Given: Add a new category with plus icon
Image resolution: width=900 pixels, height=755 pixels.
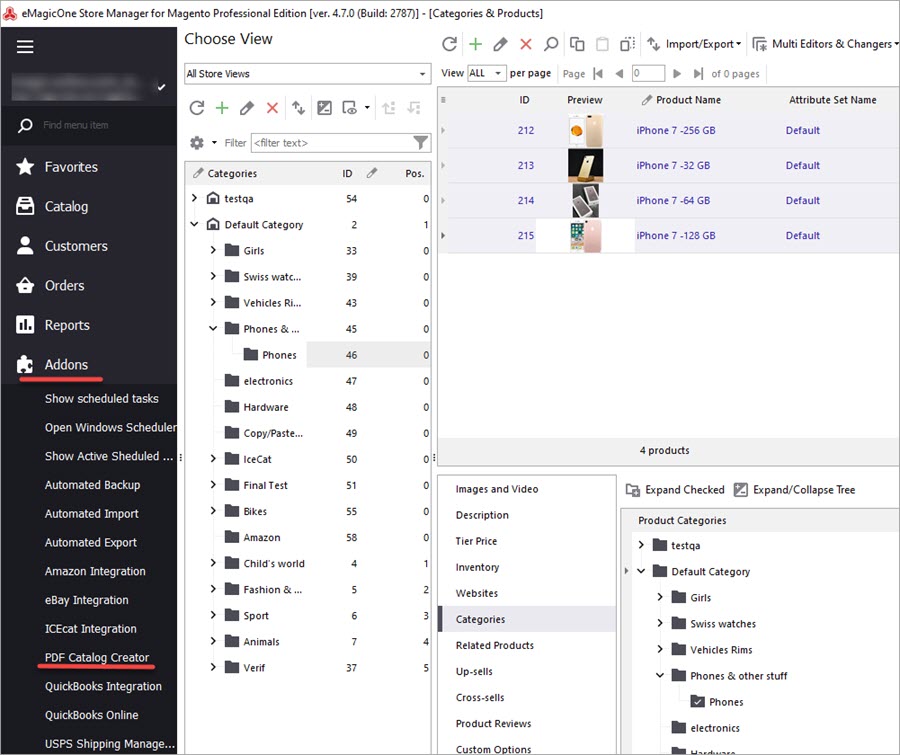Looking at the screenshot, I should (x=222, y=107).
